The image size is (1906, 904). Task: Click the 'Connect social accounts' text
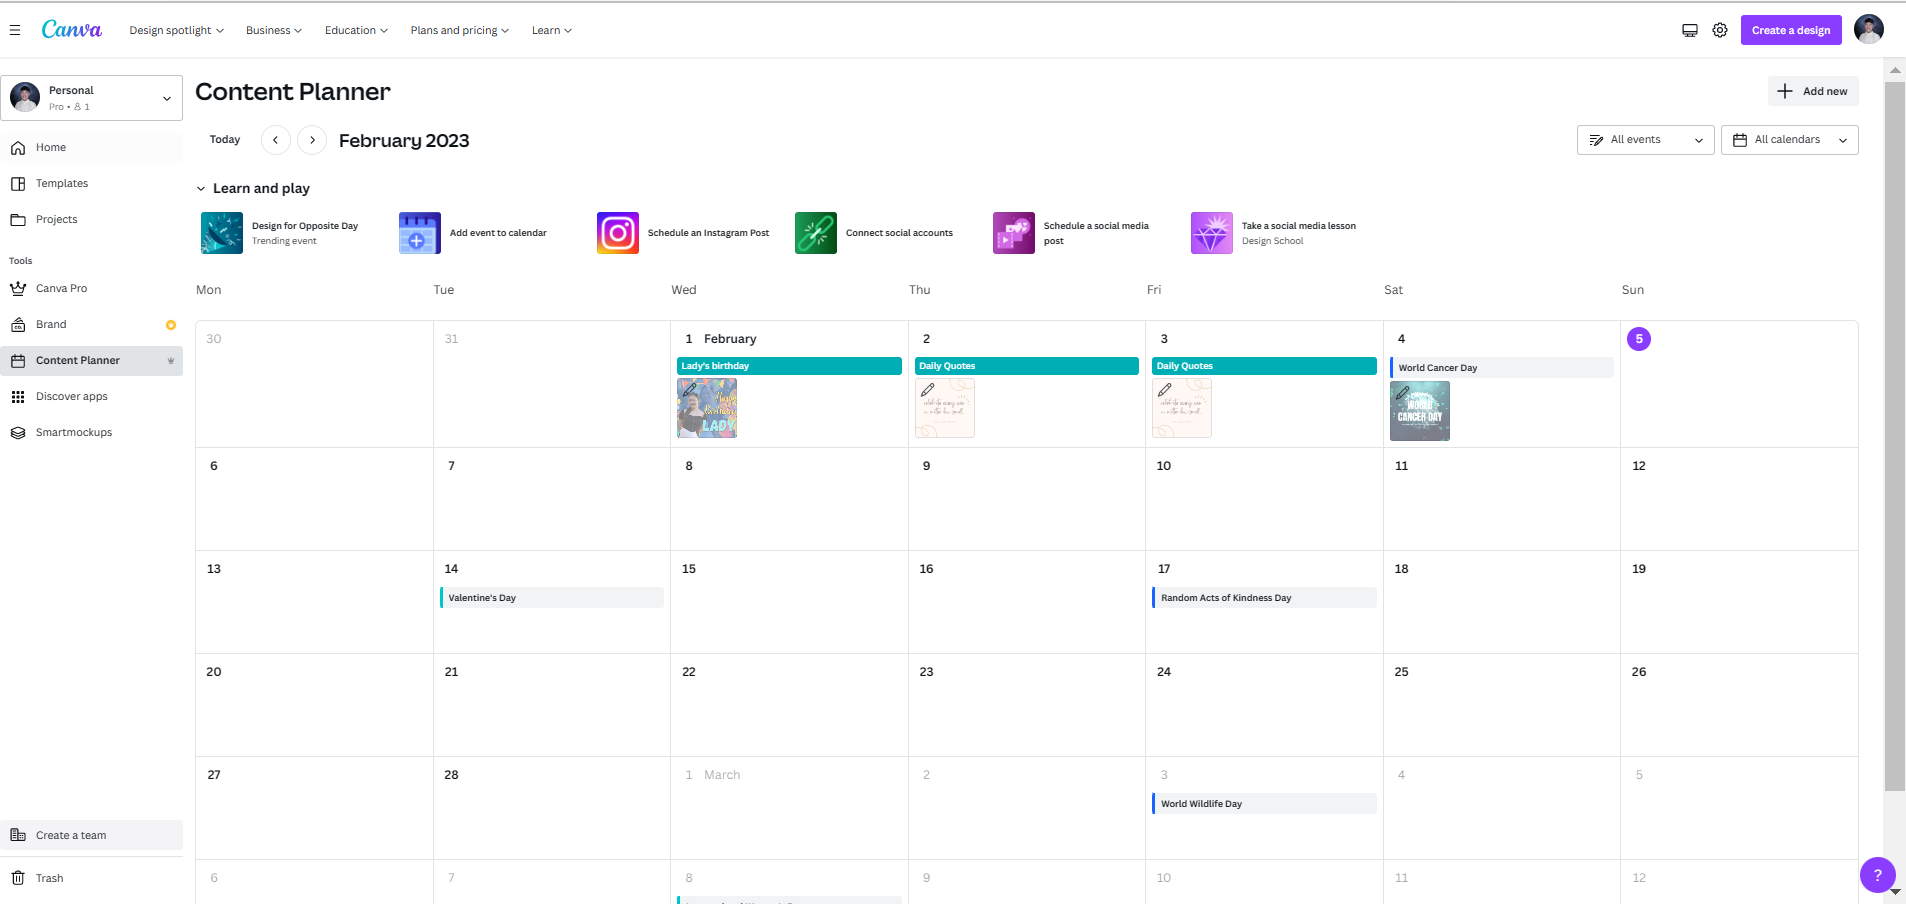900,233
